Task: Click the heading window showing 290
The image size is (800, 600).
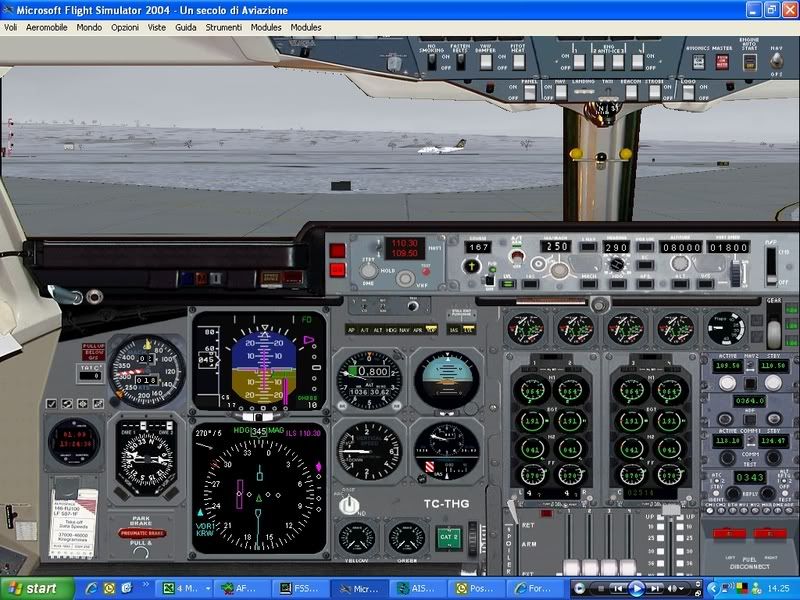Action: pyautogui.click(x=616, y=247)
